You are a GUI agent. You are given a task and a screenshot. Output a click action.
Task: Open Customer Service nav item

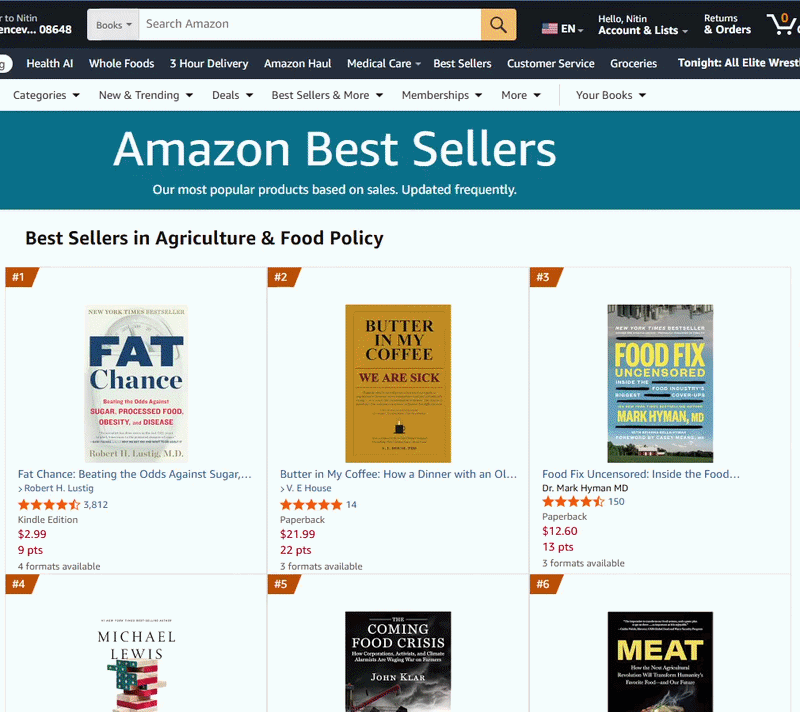(551, 64)
